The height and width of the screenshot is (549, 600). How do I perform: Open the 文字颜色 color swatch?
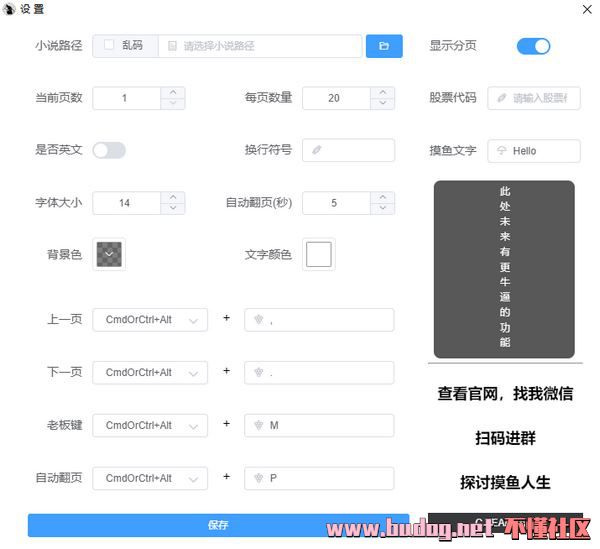pyautogui.click(x=319, y=254)
